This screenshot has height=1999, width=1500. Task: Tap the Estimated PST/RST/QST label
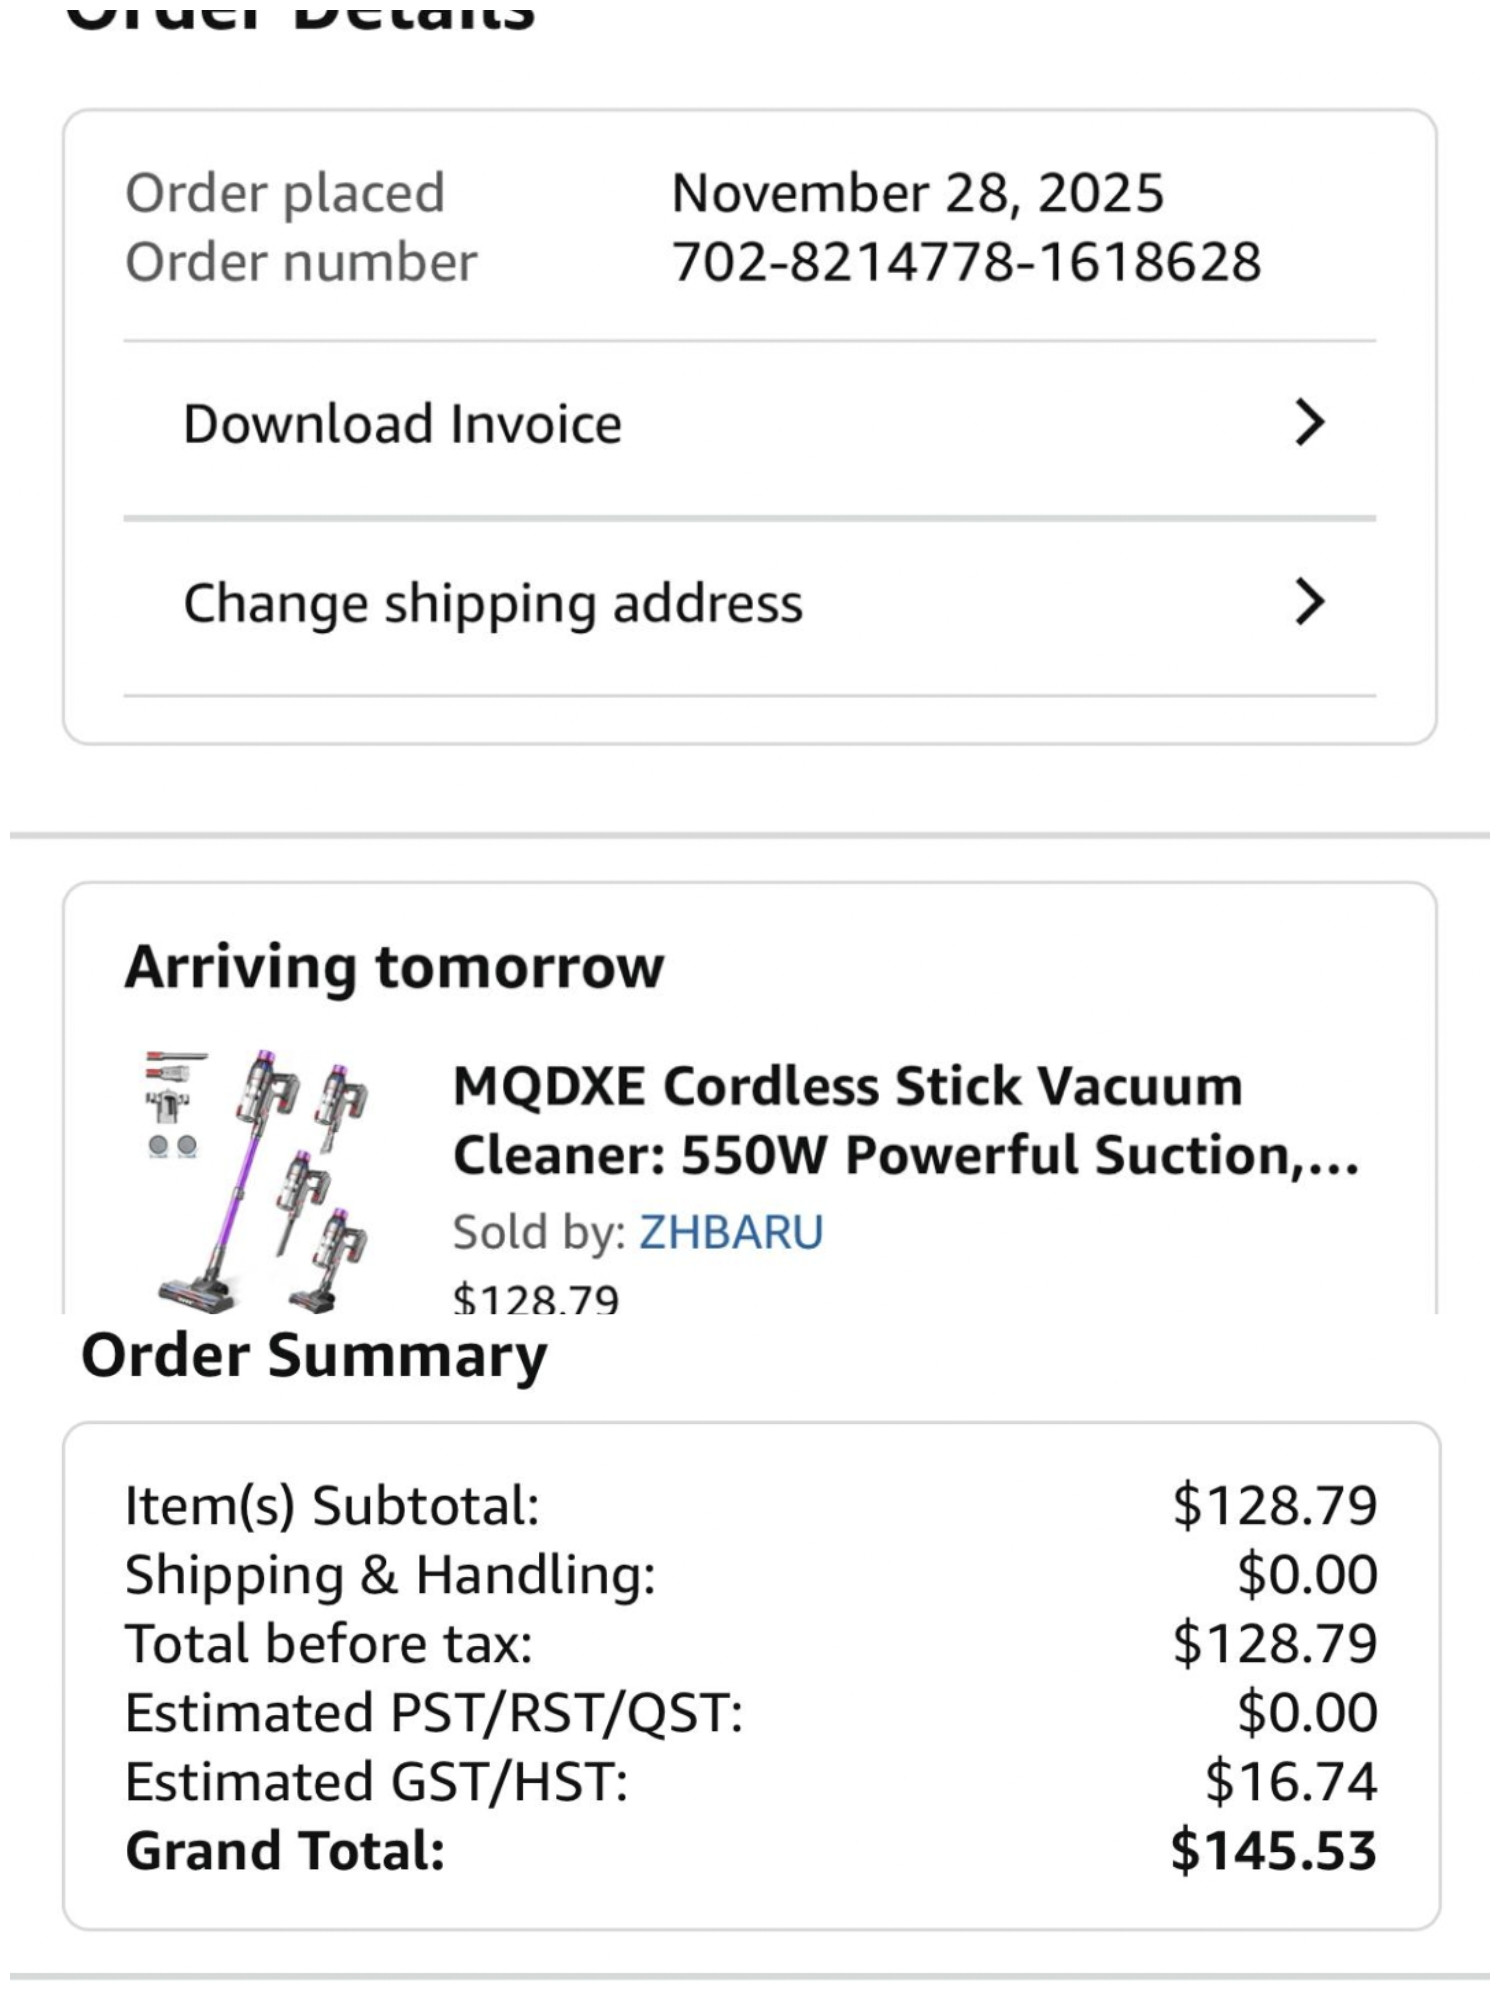click(434, 1713)
